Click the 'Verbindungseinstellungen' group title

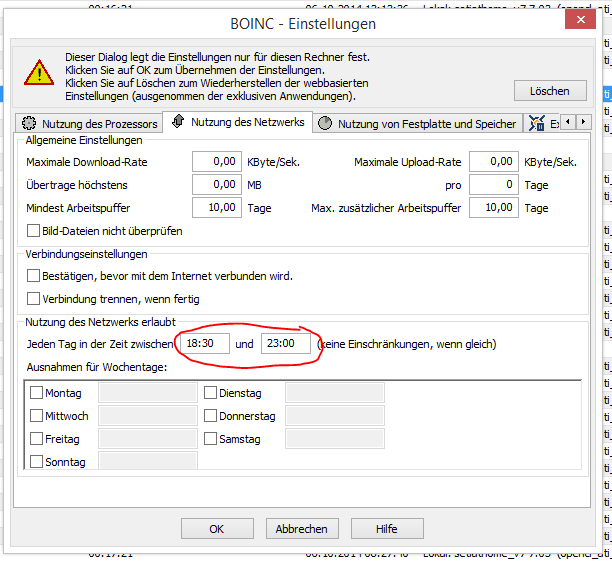tap(86, 254)
